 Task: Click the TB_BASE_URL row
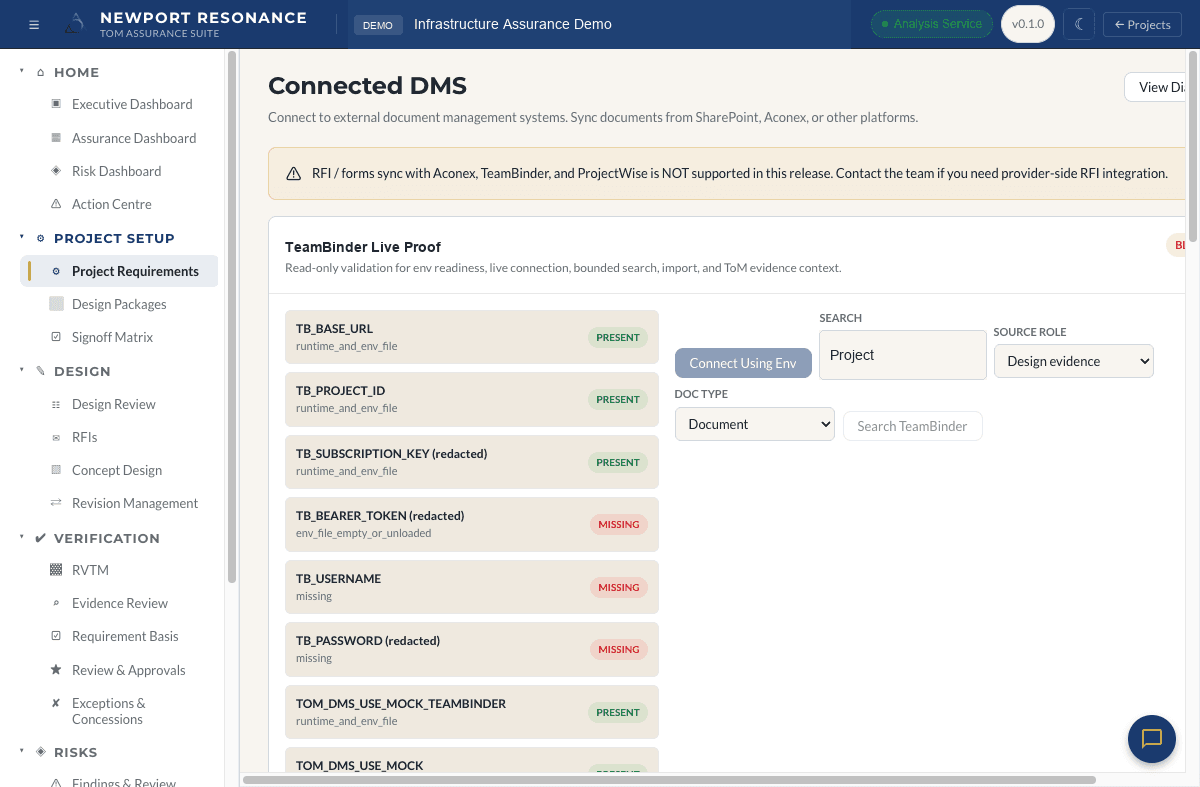472,337
